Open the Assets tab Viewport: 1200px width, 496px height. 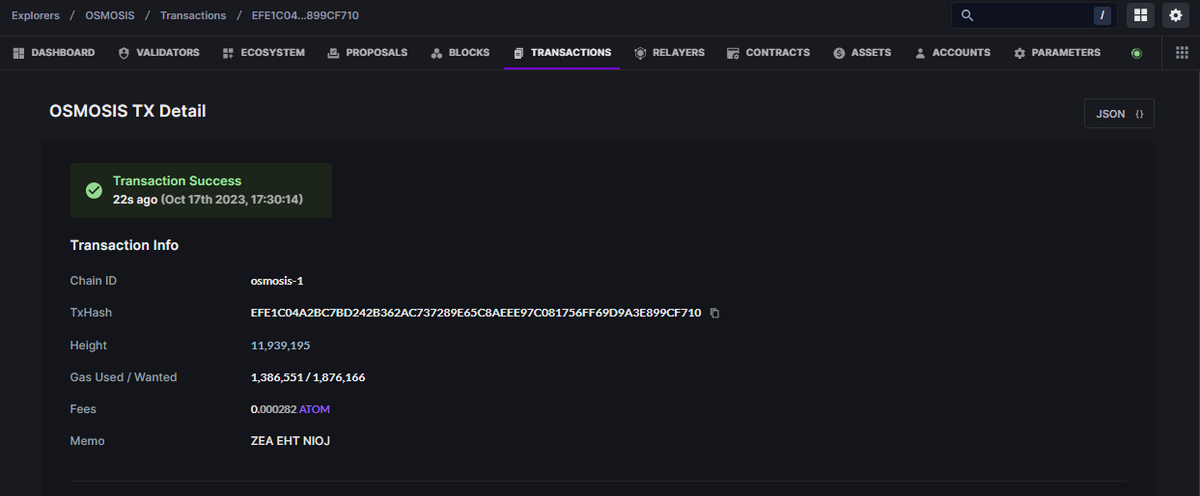tap(862, 52)
